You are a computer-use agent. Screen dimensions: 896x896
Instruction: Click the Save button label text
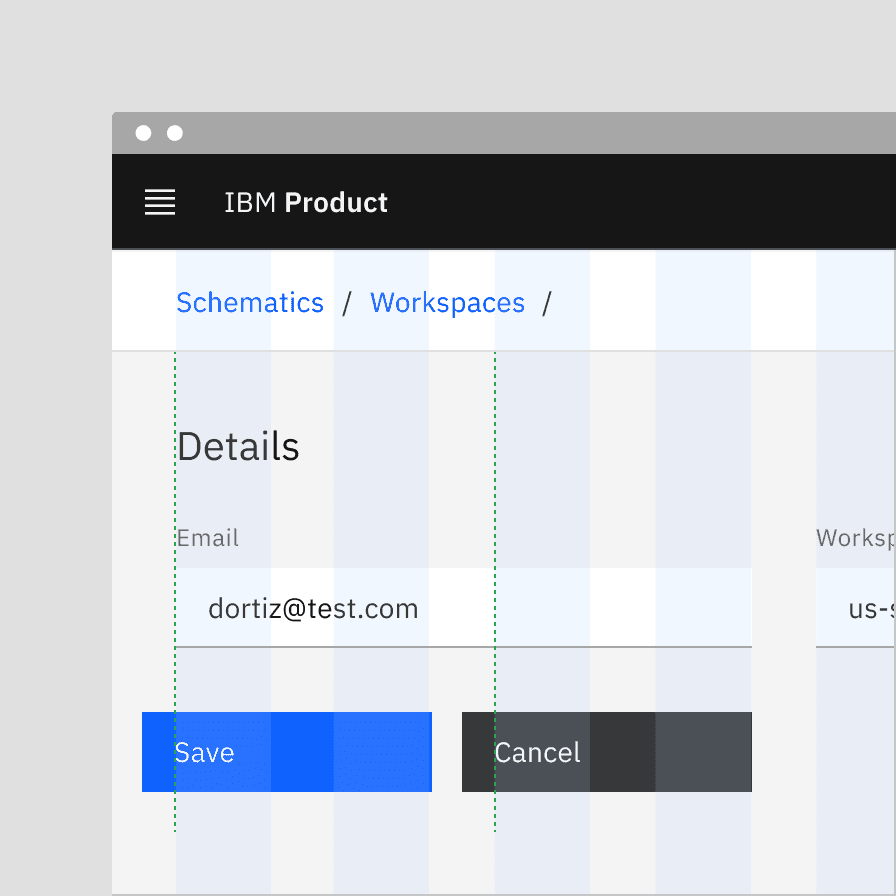coord(204,752)
